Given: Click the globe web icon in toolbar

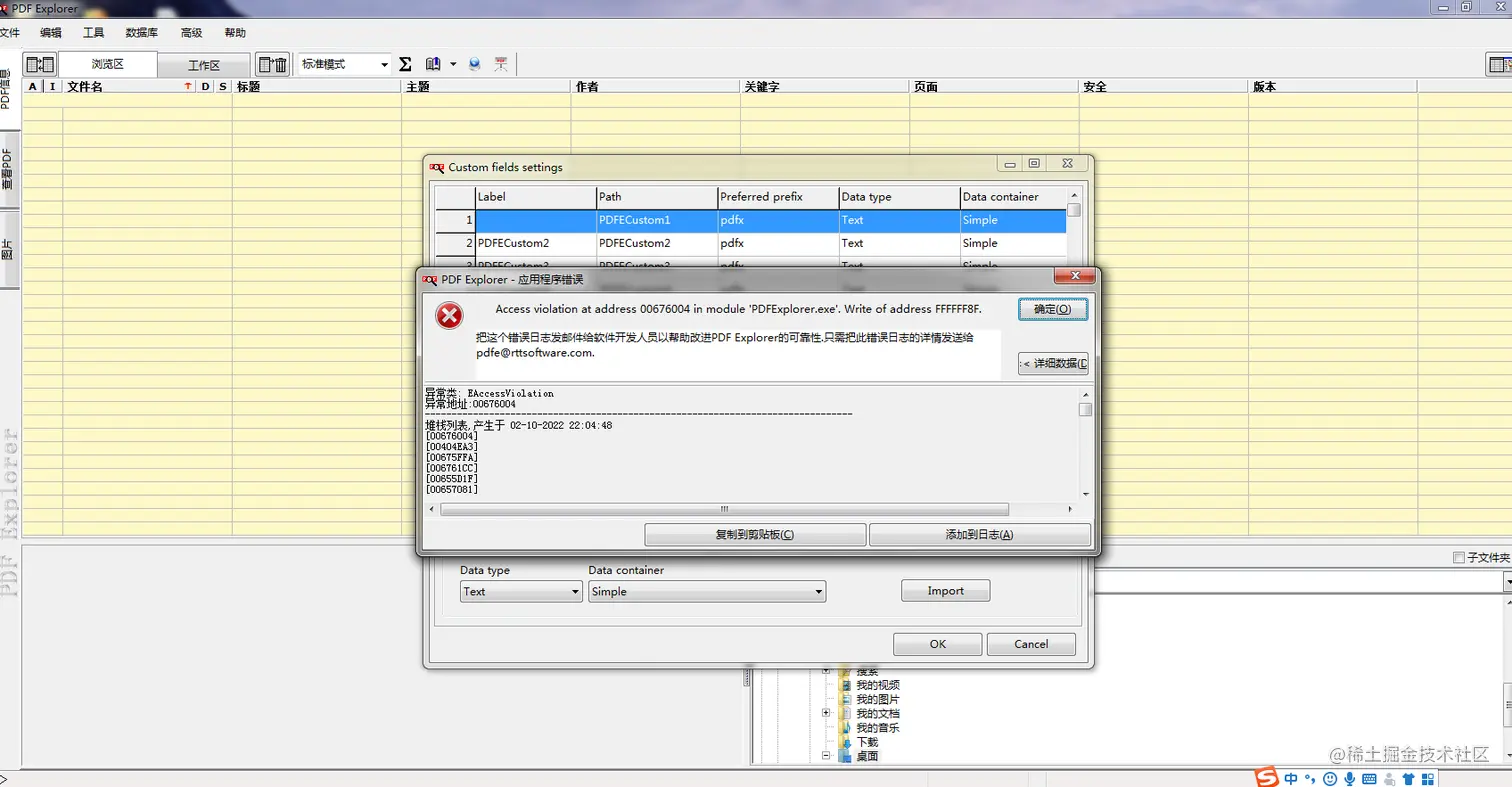Looking at the screenshot, I should click(x=474, y=64).
